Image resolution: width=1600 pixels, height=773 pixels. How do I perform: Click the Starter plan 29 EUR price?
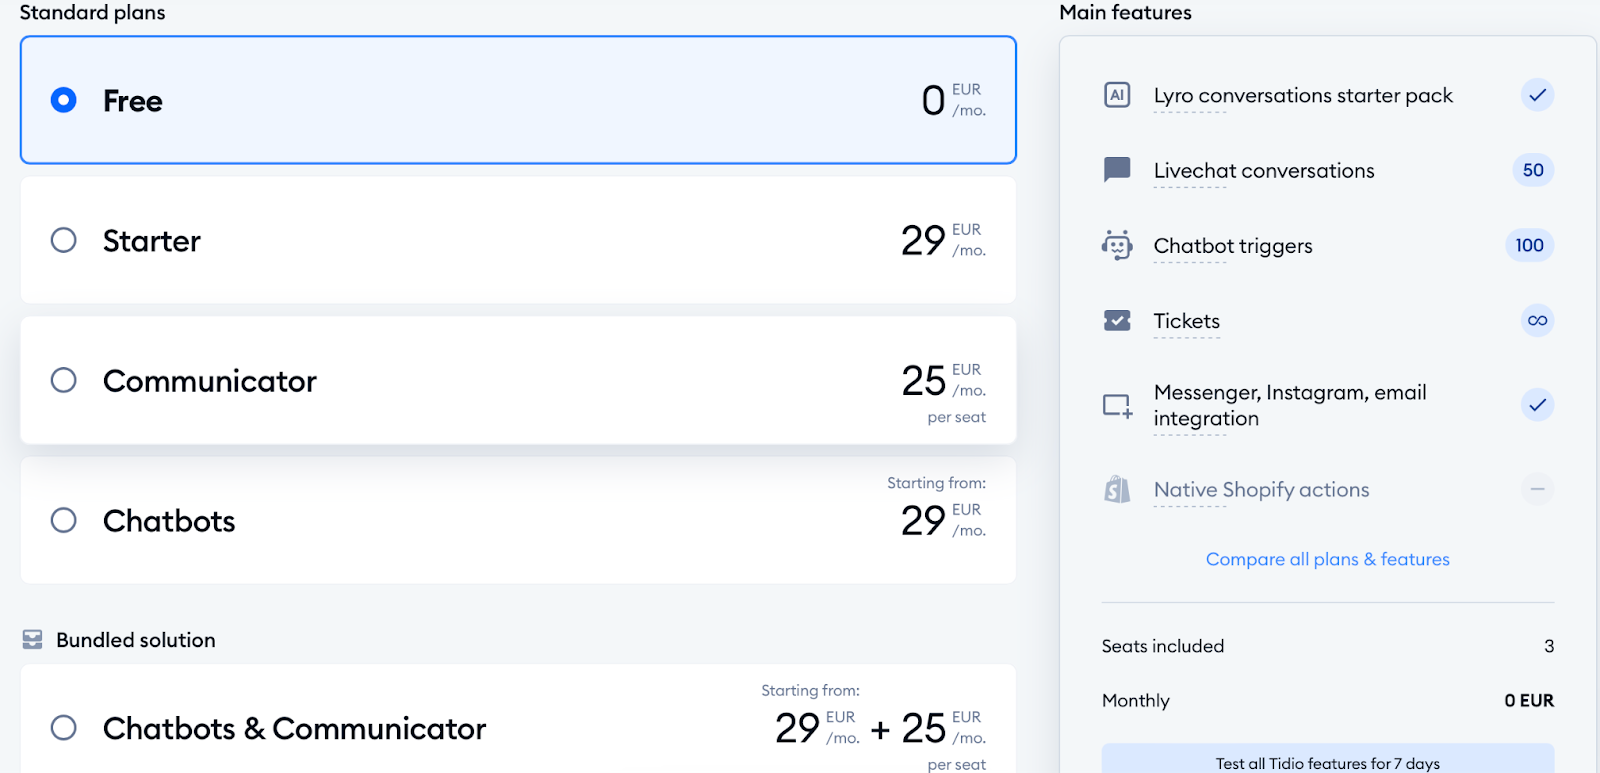pyautogui.click(x=943, y=240)
